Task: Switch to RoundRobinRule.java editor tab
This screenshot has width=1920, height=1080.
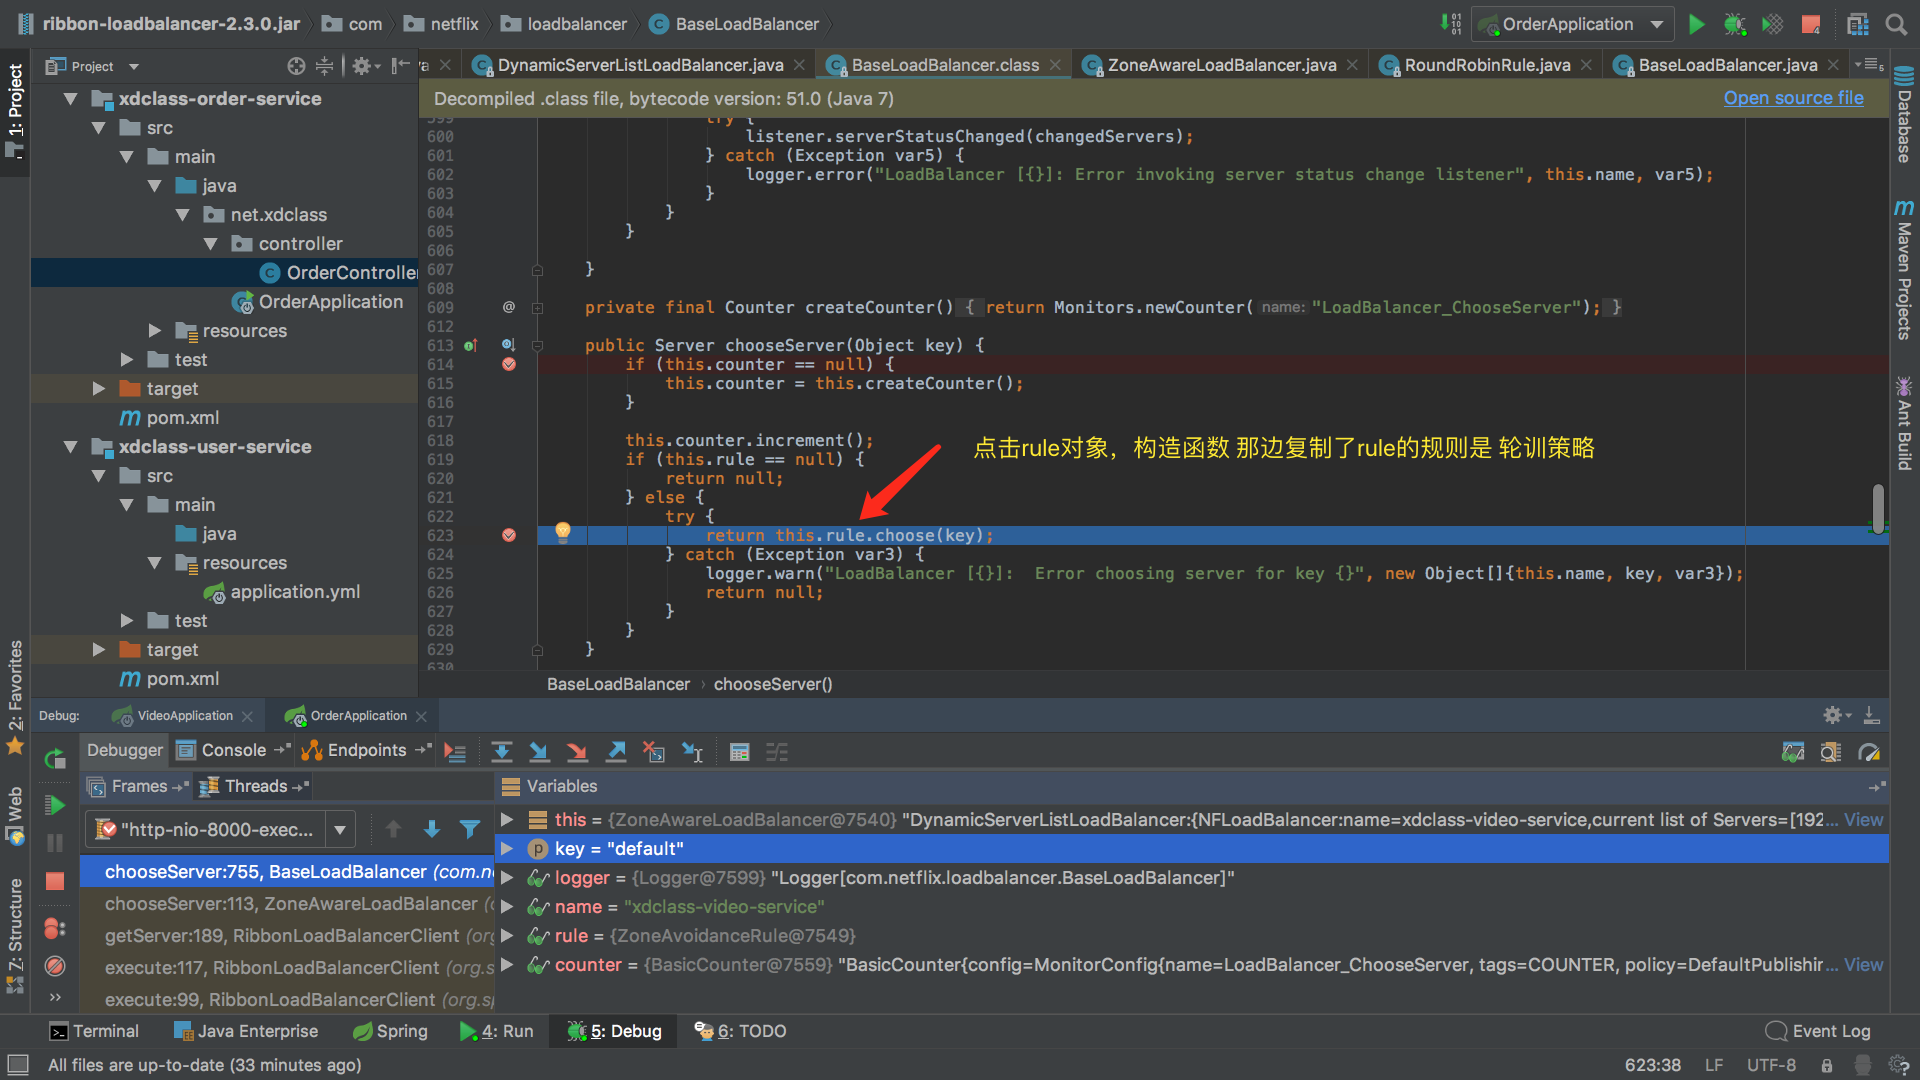Action: (1486, 65)
